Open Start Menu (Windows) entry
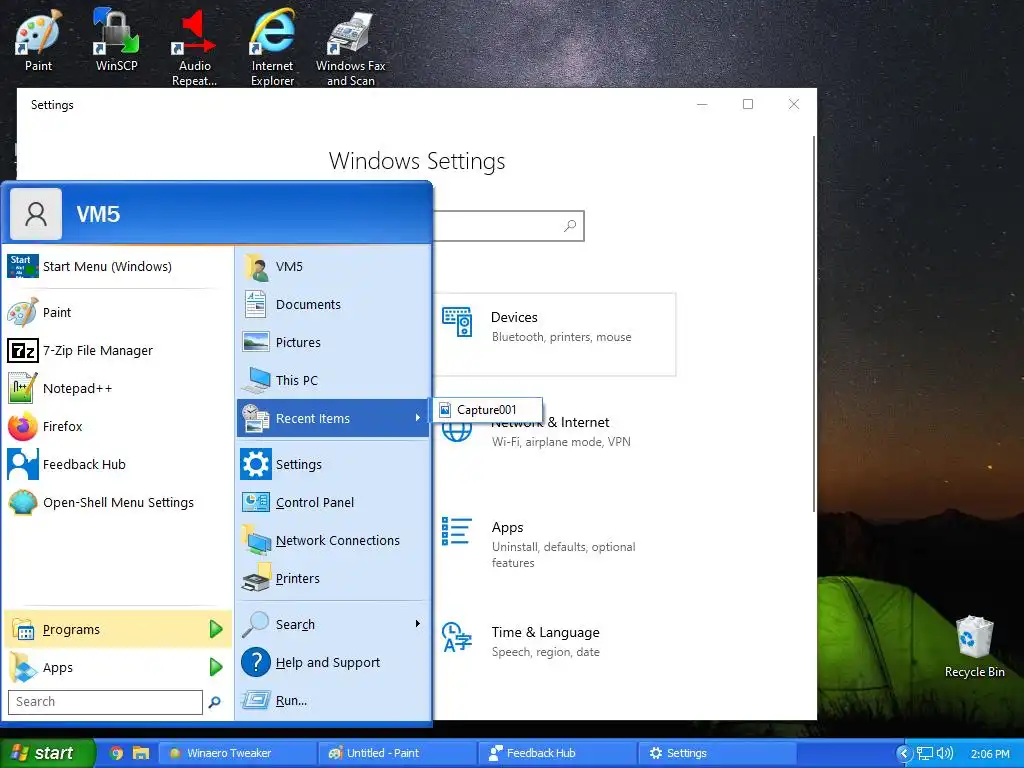The width and height of the screenshot is (1024, 768). 118,266
